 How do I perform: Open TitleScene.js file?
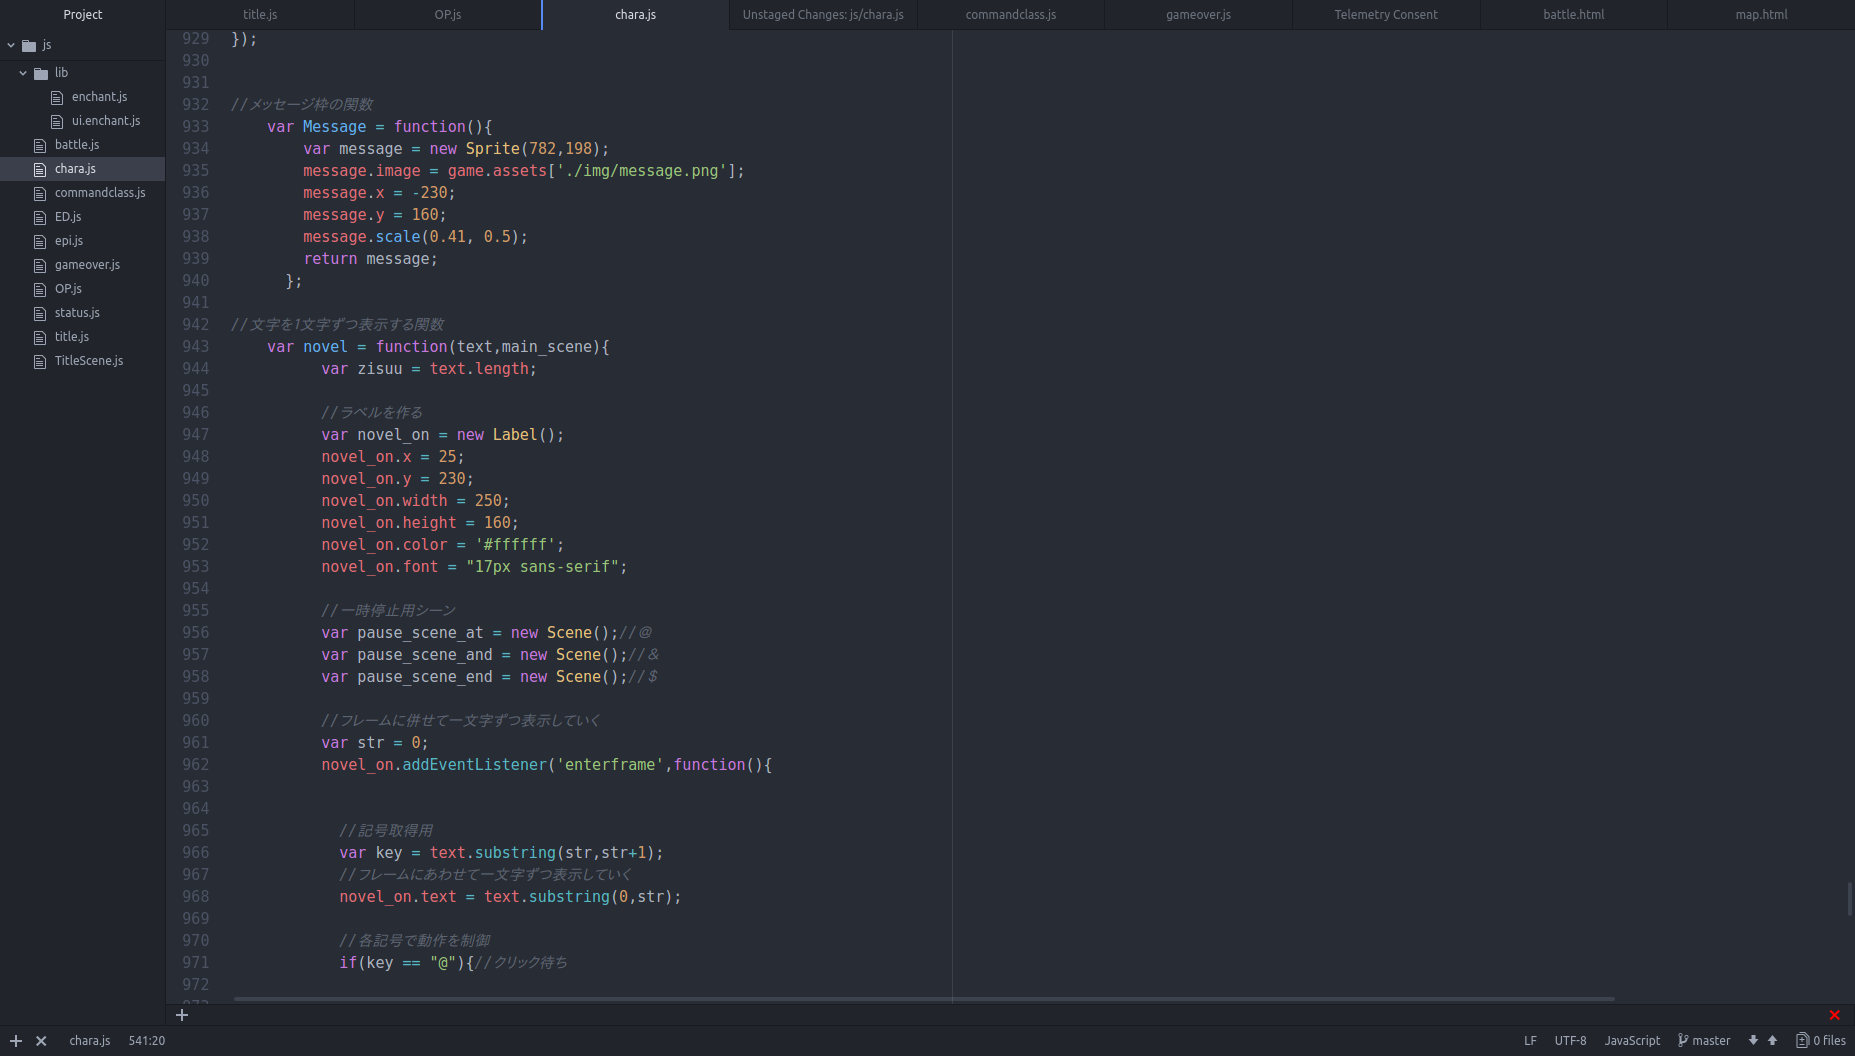click(89, 361)
